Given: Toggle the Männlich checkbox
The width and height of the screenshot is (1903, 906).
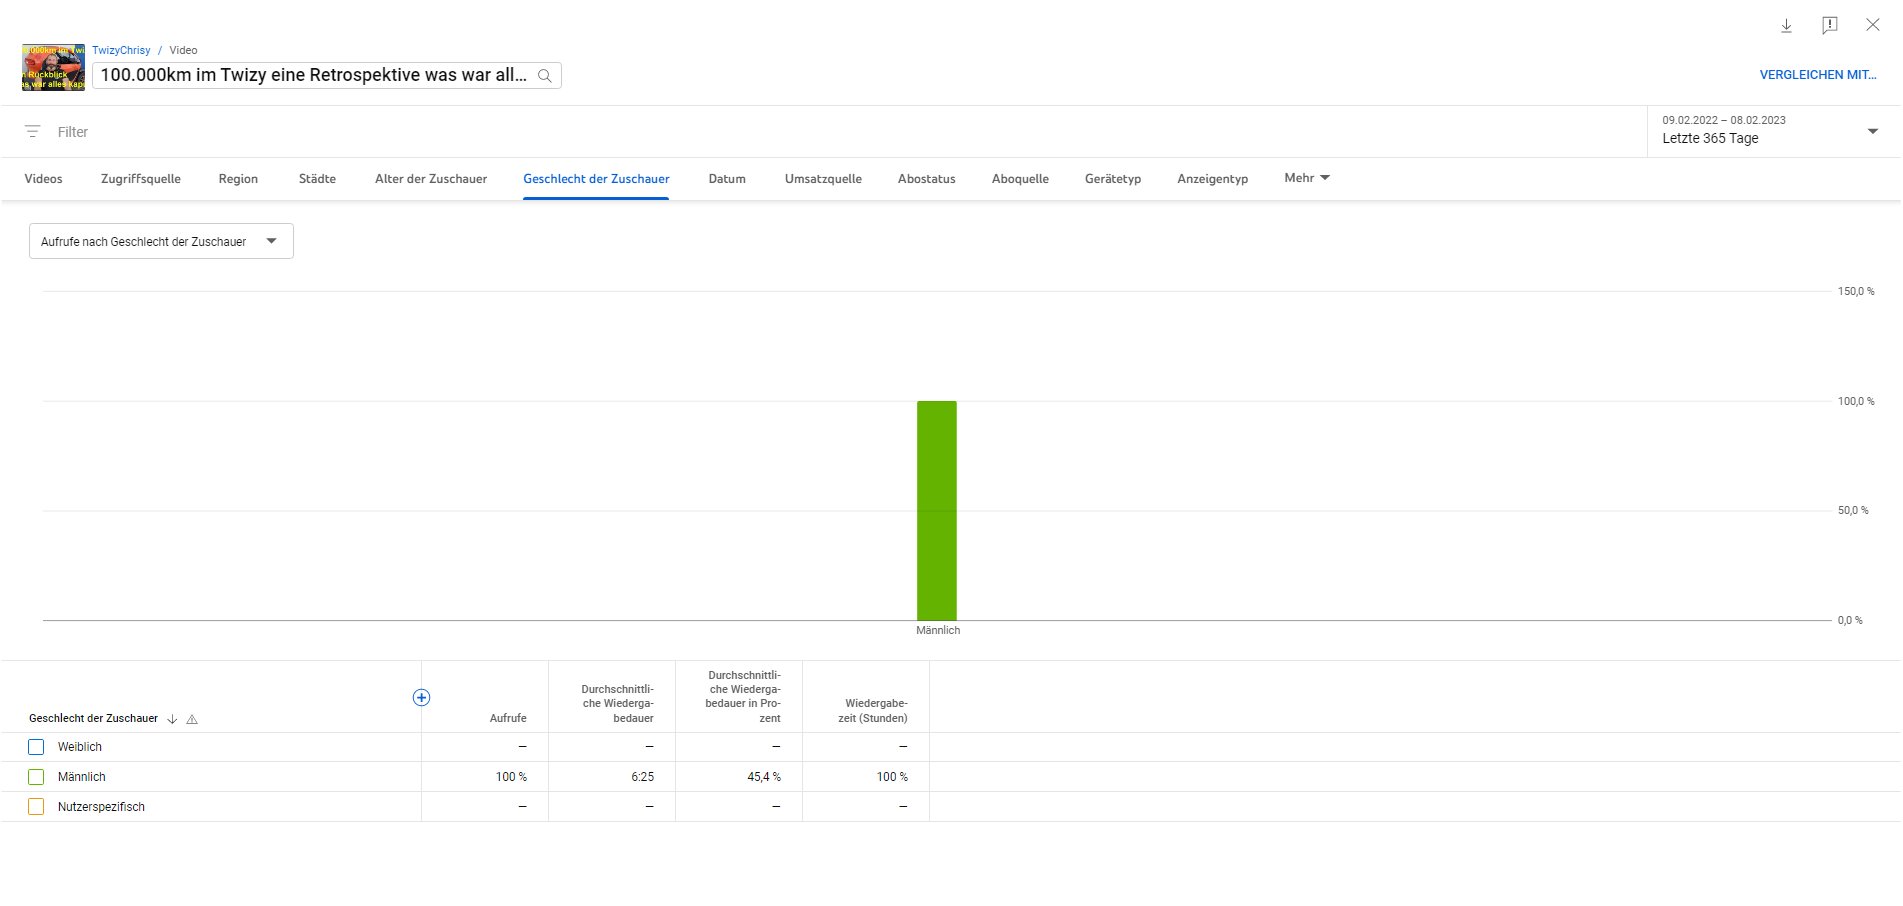Looking at the screenshot, I should 36,777.
